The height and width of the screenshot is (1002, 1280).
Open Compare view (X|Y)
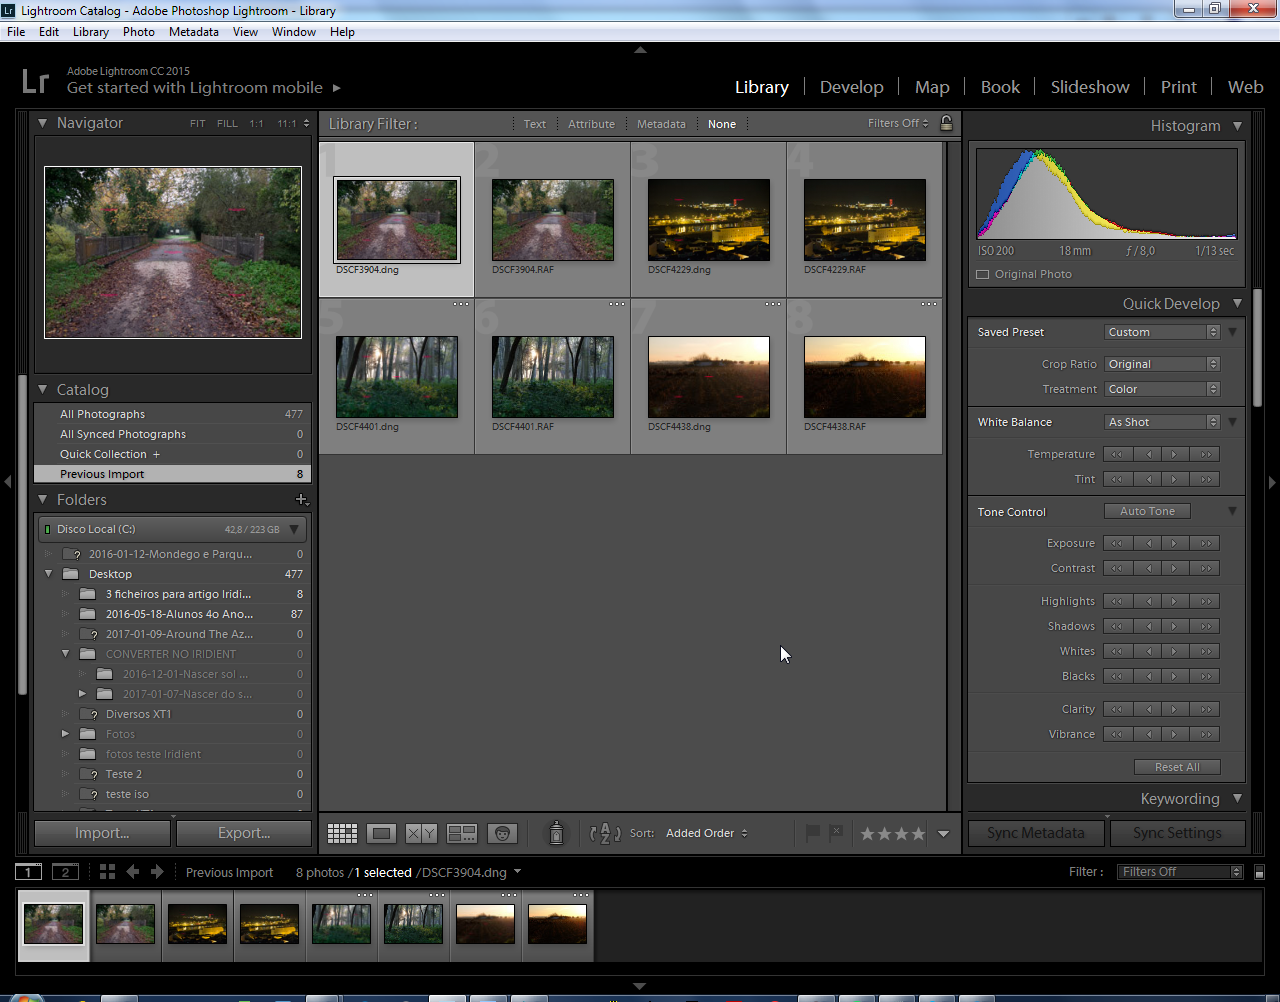421,833
